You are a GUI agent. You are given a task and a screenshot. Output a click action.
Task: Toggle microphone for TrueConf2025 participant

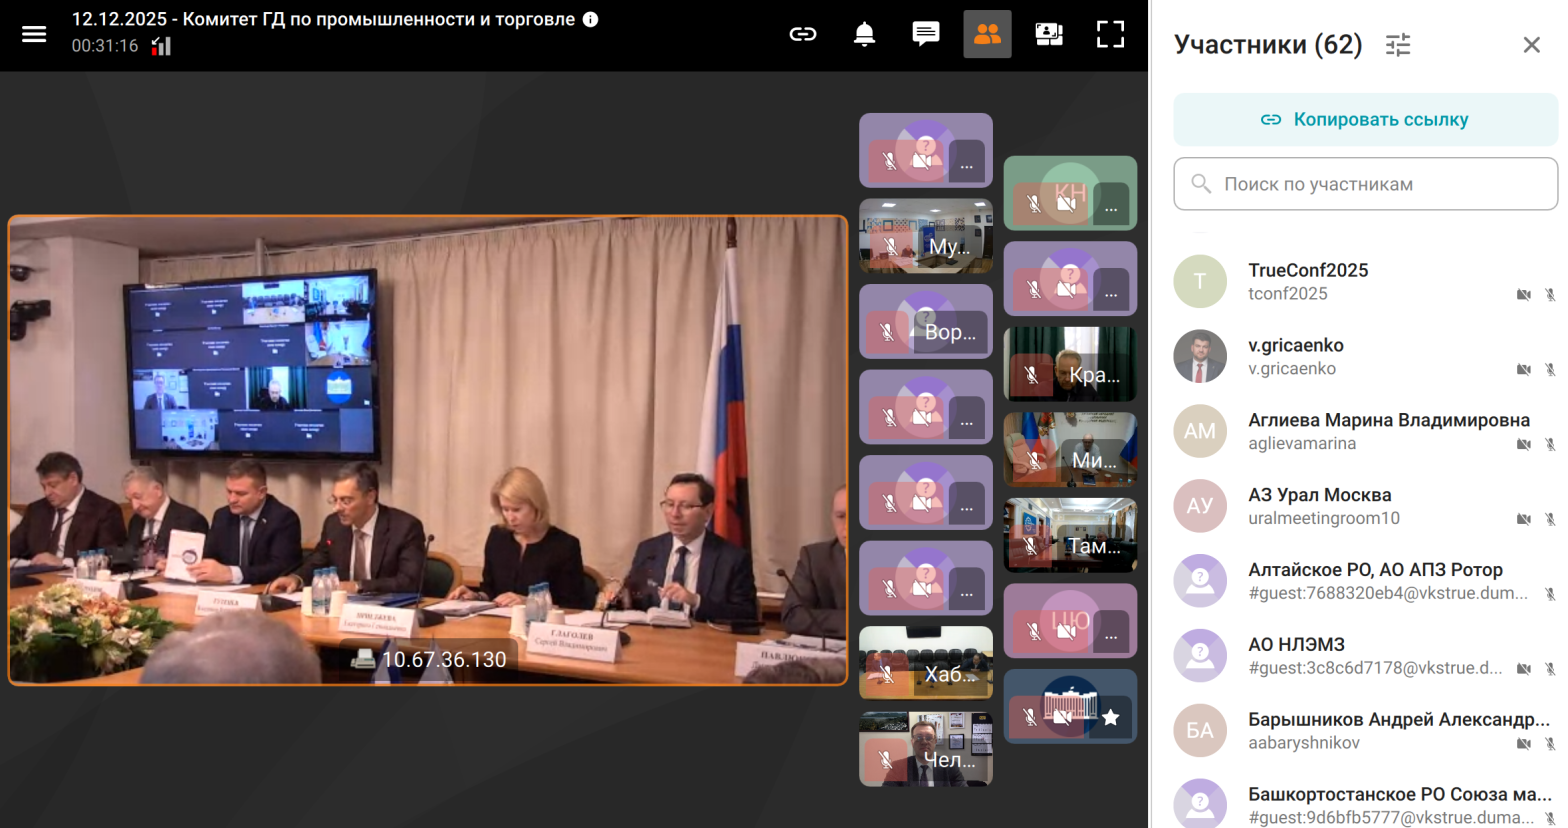pyautogui.click(x=1550, y=295)
